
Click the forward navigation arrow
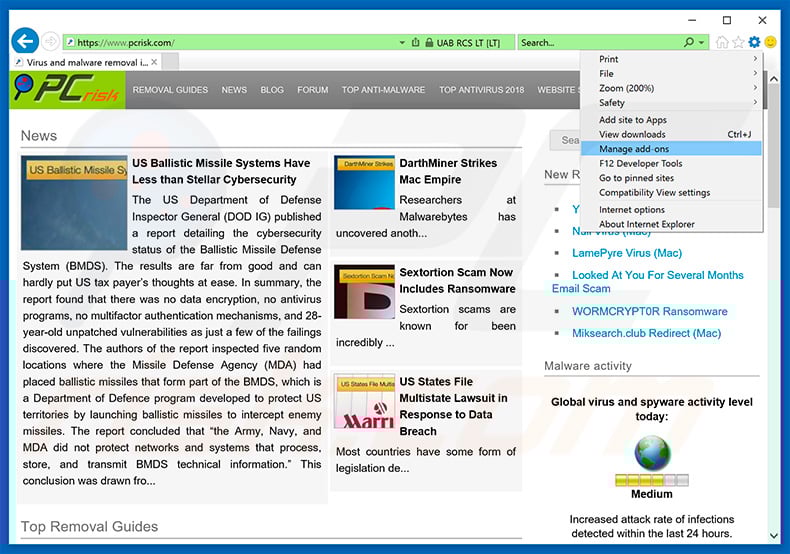(50, 41)
